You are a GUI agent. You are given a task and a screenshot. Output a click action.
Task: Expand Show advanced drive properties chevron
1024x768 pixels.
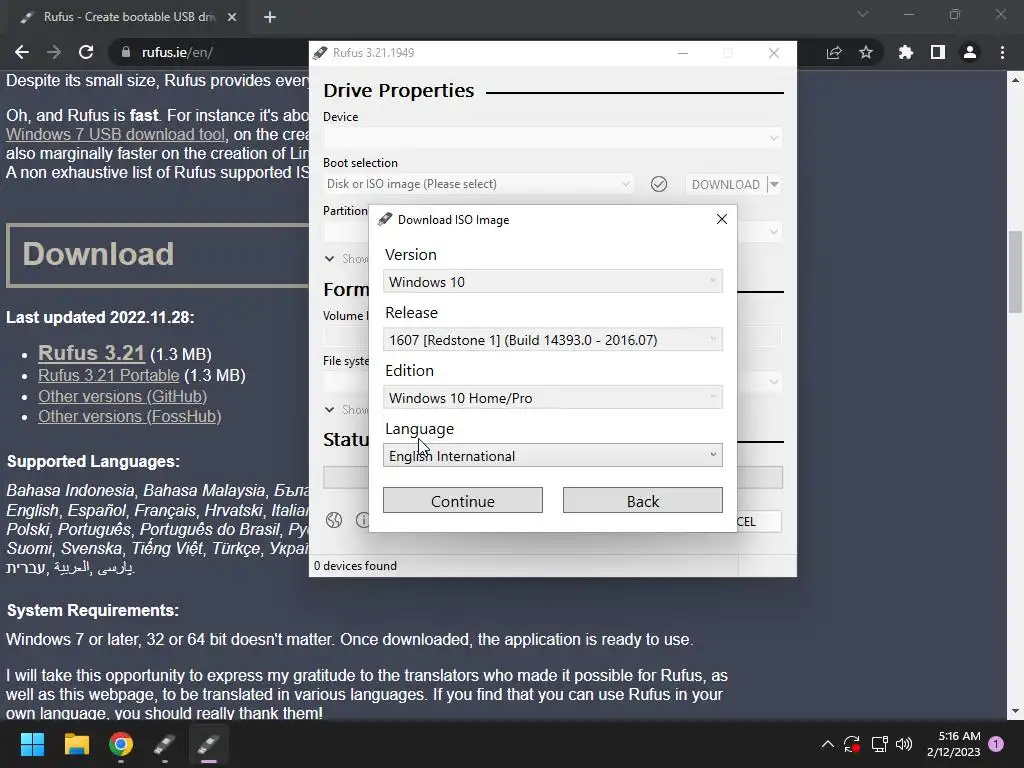329,259
